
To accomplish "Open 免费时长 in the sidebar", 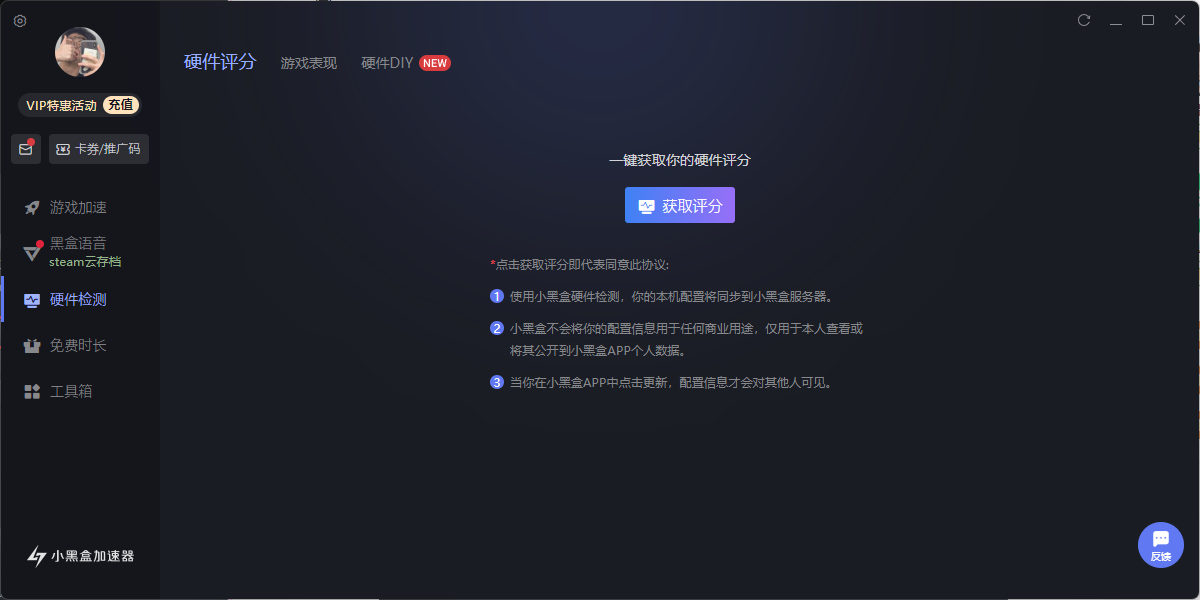I will [78, 345].
